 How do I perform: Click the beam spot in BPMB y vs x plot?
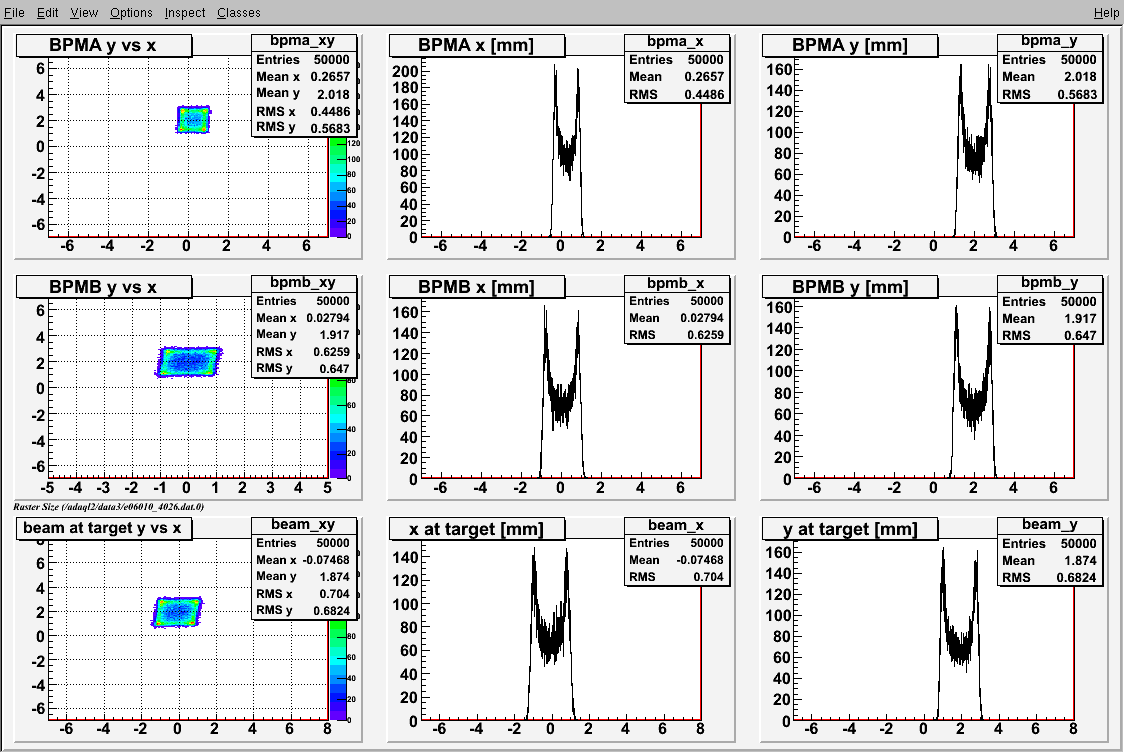point(189,362)
